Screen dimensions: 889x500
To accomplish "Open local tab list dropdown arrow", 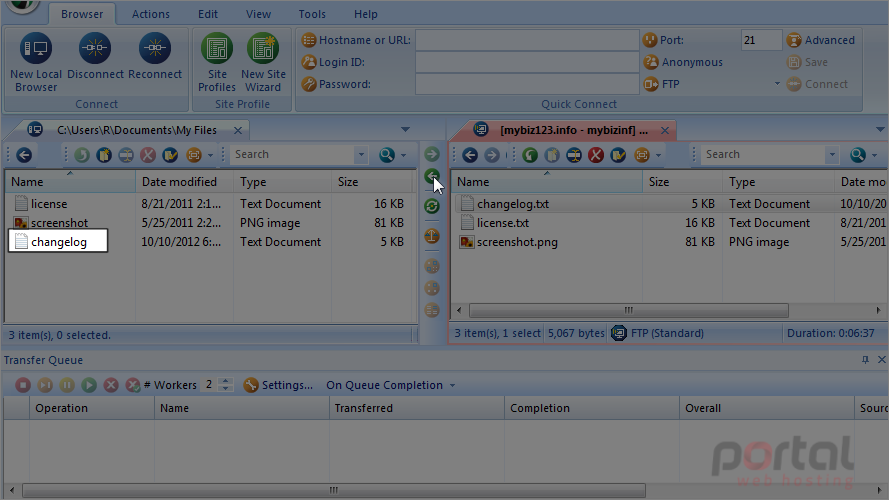I will (405, 130).
